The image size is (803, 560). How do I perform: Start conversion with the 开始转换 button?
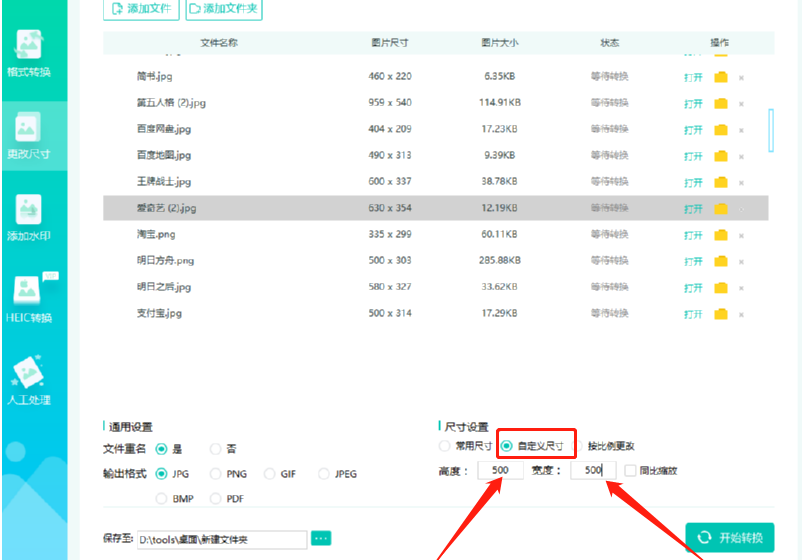(730, 537)
